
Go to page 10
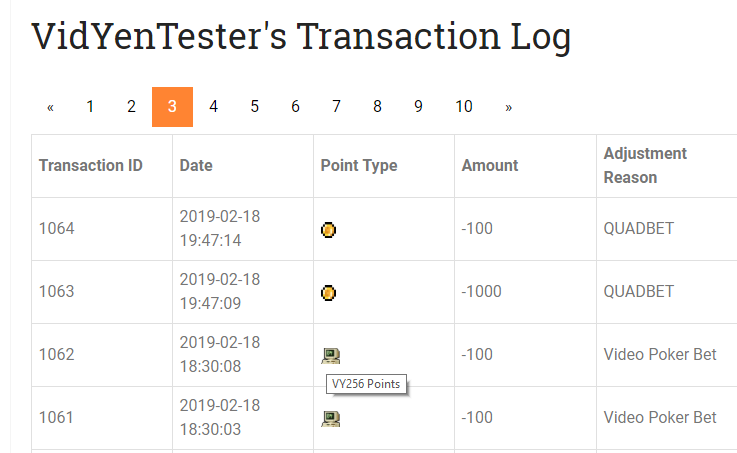(x=463, y=107)
